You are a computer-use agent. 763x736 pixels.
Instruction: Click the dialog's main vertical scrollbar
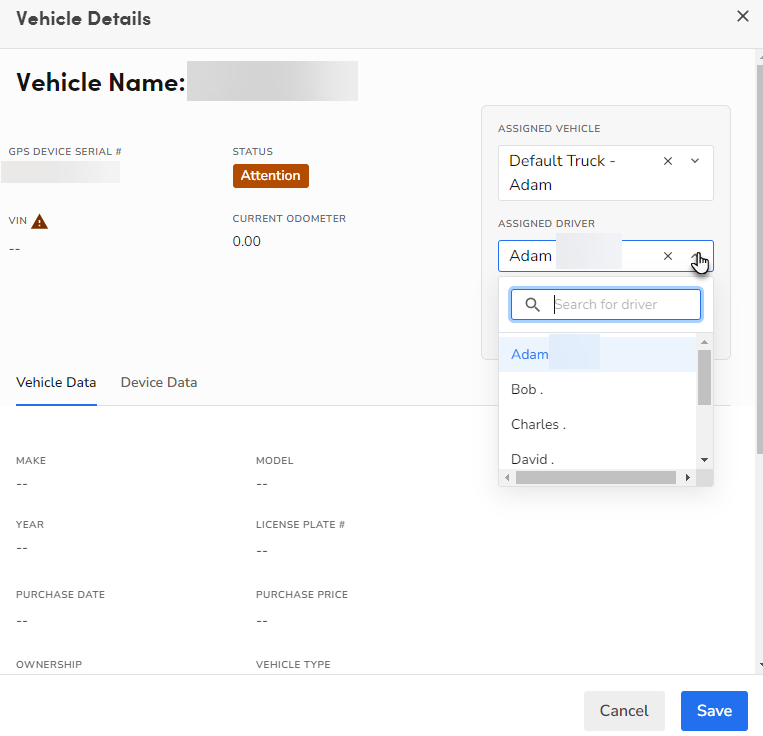(759, 260)
